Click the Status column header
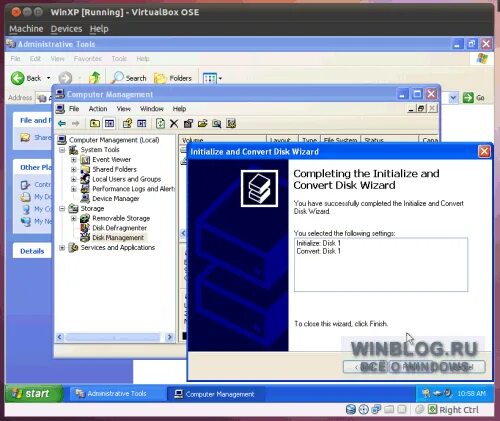This screenshot has width=500, height=421. click(x=389, y=140)
